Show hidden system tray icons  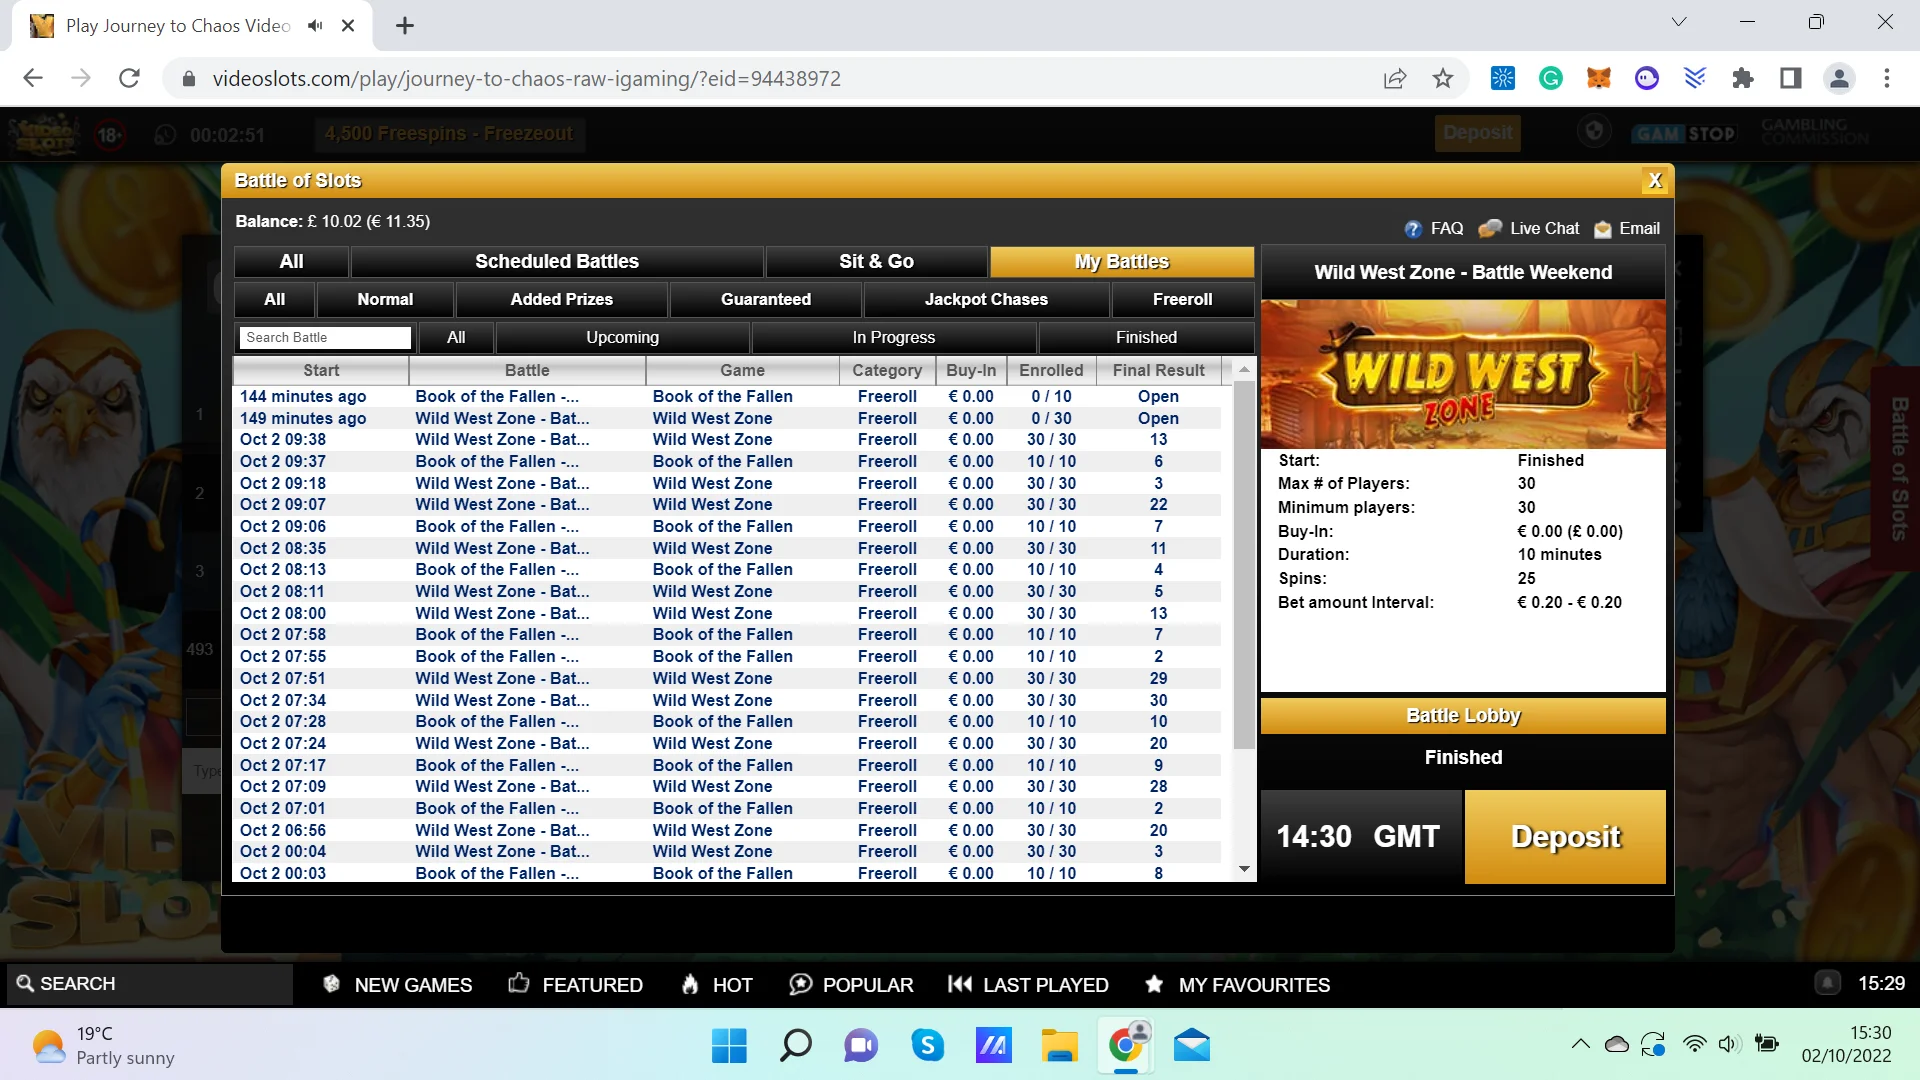pos(1580,1045)
